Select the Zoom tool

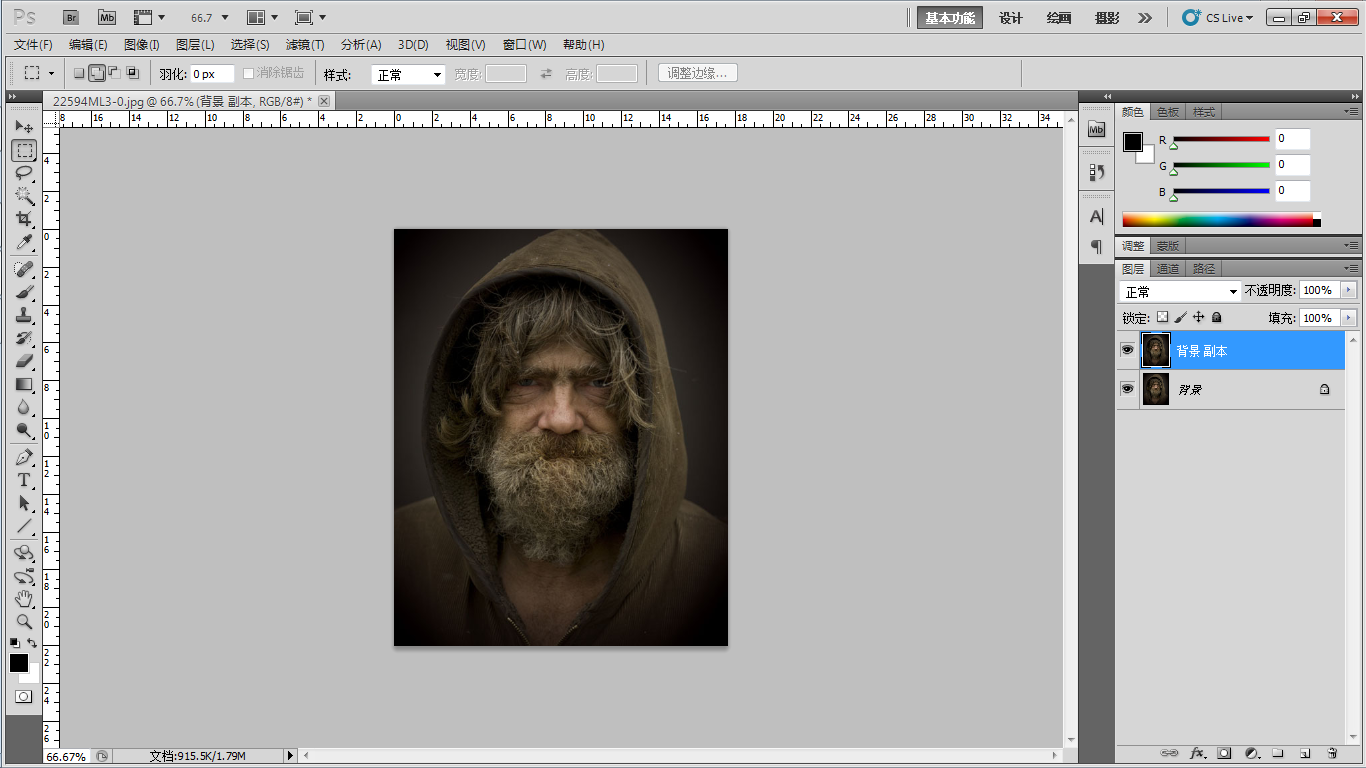(24, 622)
